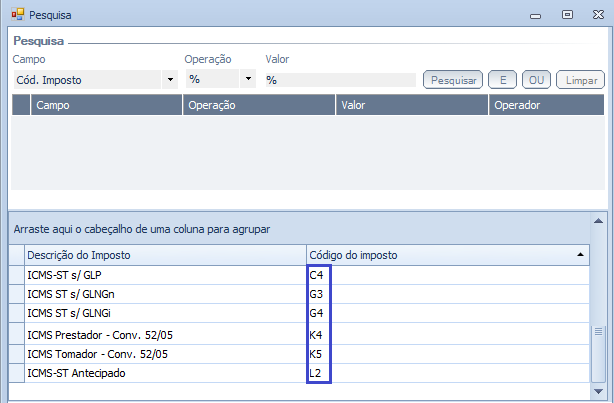Viewport: 614px width, 403px height.
Task: Select the ICMS ST s/ GLNGn row
Action: [164, 294]
